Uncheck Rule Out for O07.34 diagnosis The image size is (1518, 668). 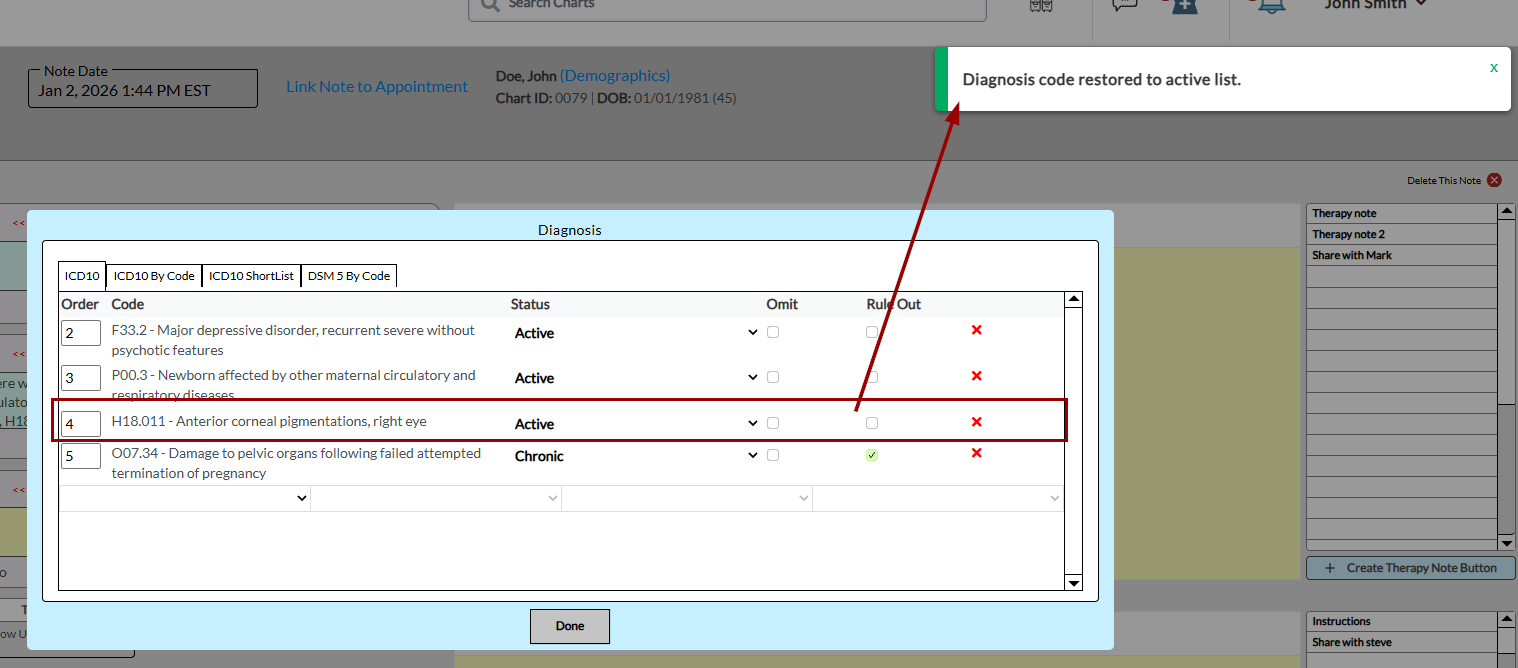coord(872,456)
